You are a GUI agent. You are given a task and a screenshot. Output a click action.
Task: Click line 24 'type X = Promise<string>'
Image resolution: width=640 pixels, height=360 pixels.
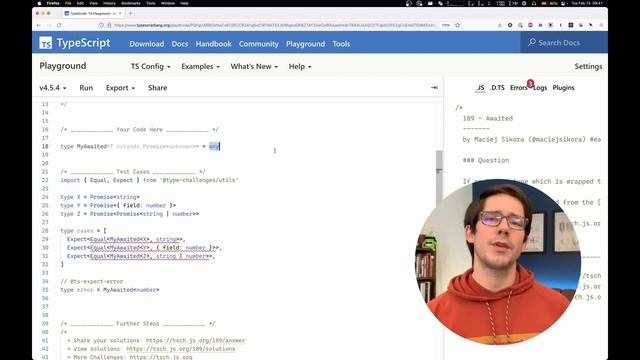point(100,197)
